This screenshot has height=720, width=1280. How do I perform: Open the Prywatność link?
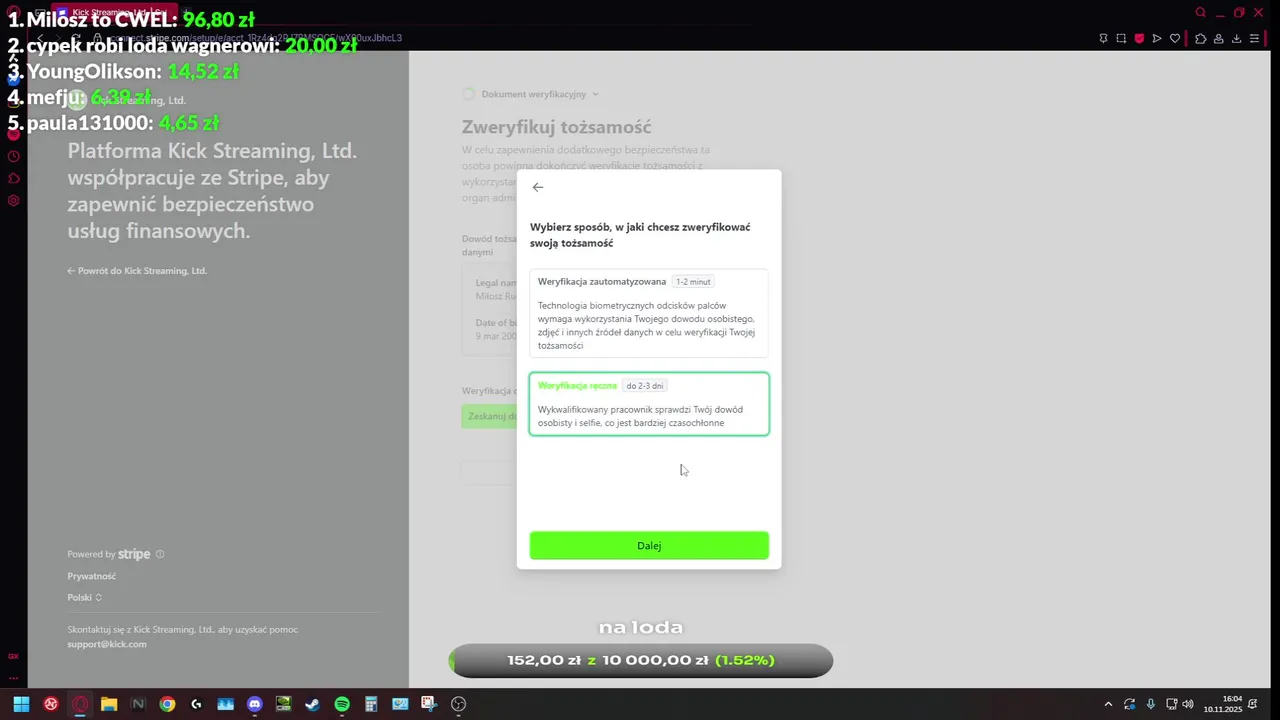[92, 576]
